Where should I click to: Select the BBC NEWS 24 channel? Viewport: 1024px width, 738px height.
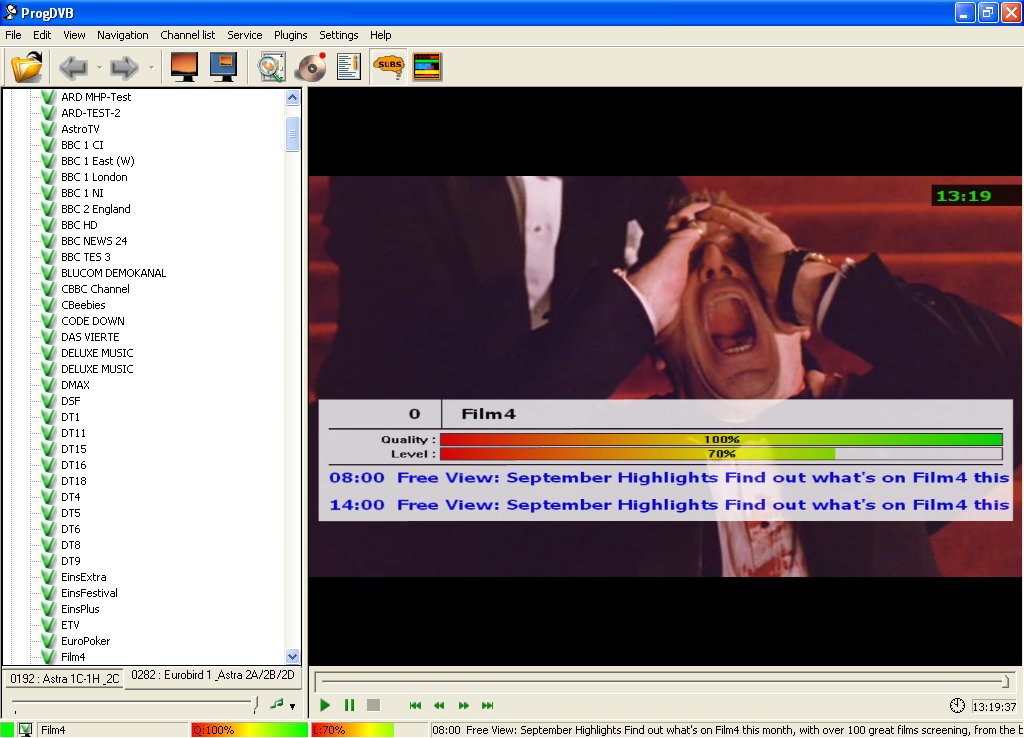pyautogui.click(x=94, y=241)
